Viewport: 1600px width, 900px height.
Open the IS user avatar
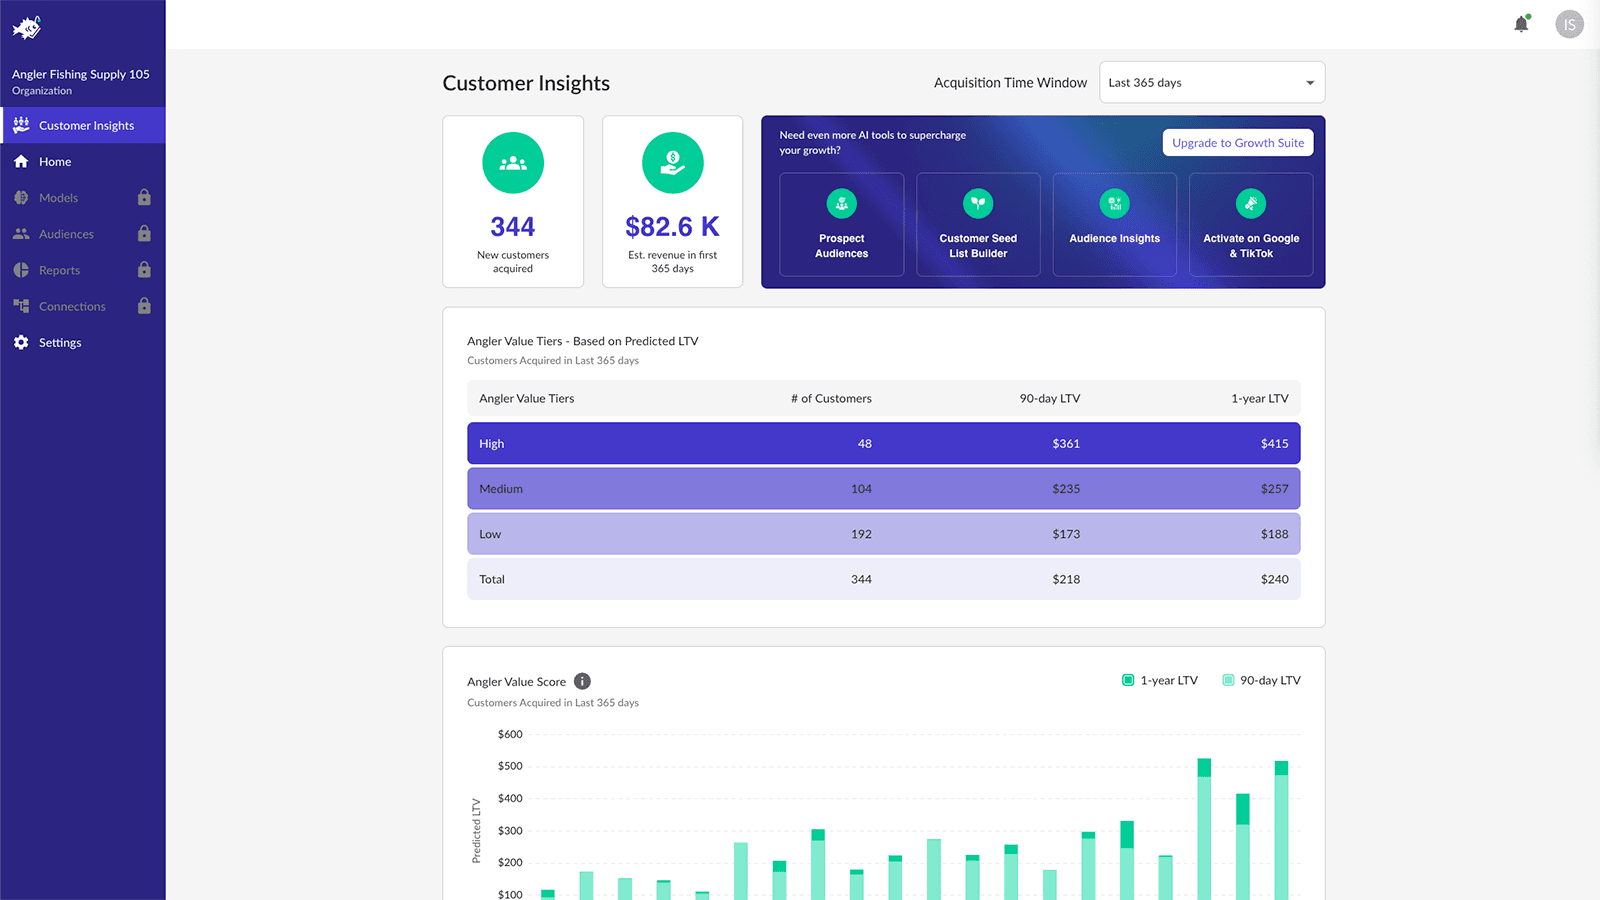point(1569,24)
